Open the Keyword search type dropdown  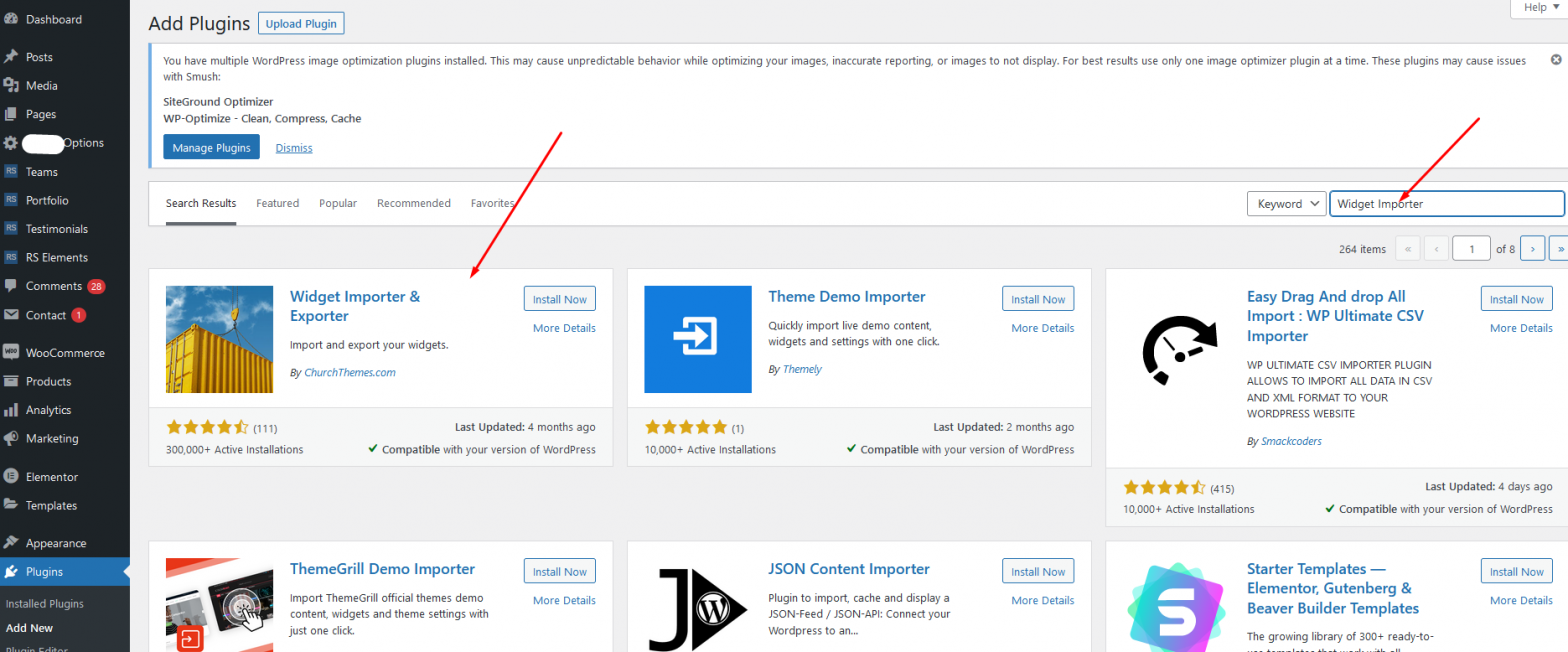[1286, 203]
